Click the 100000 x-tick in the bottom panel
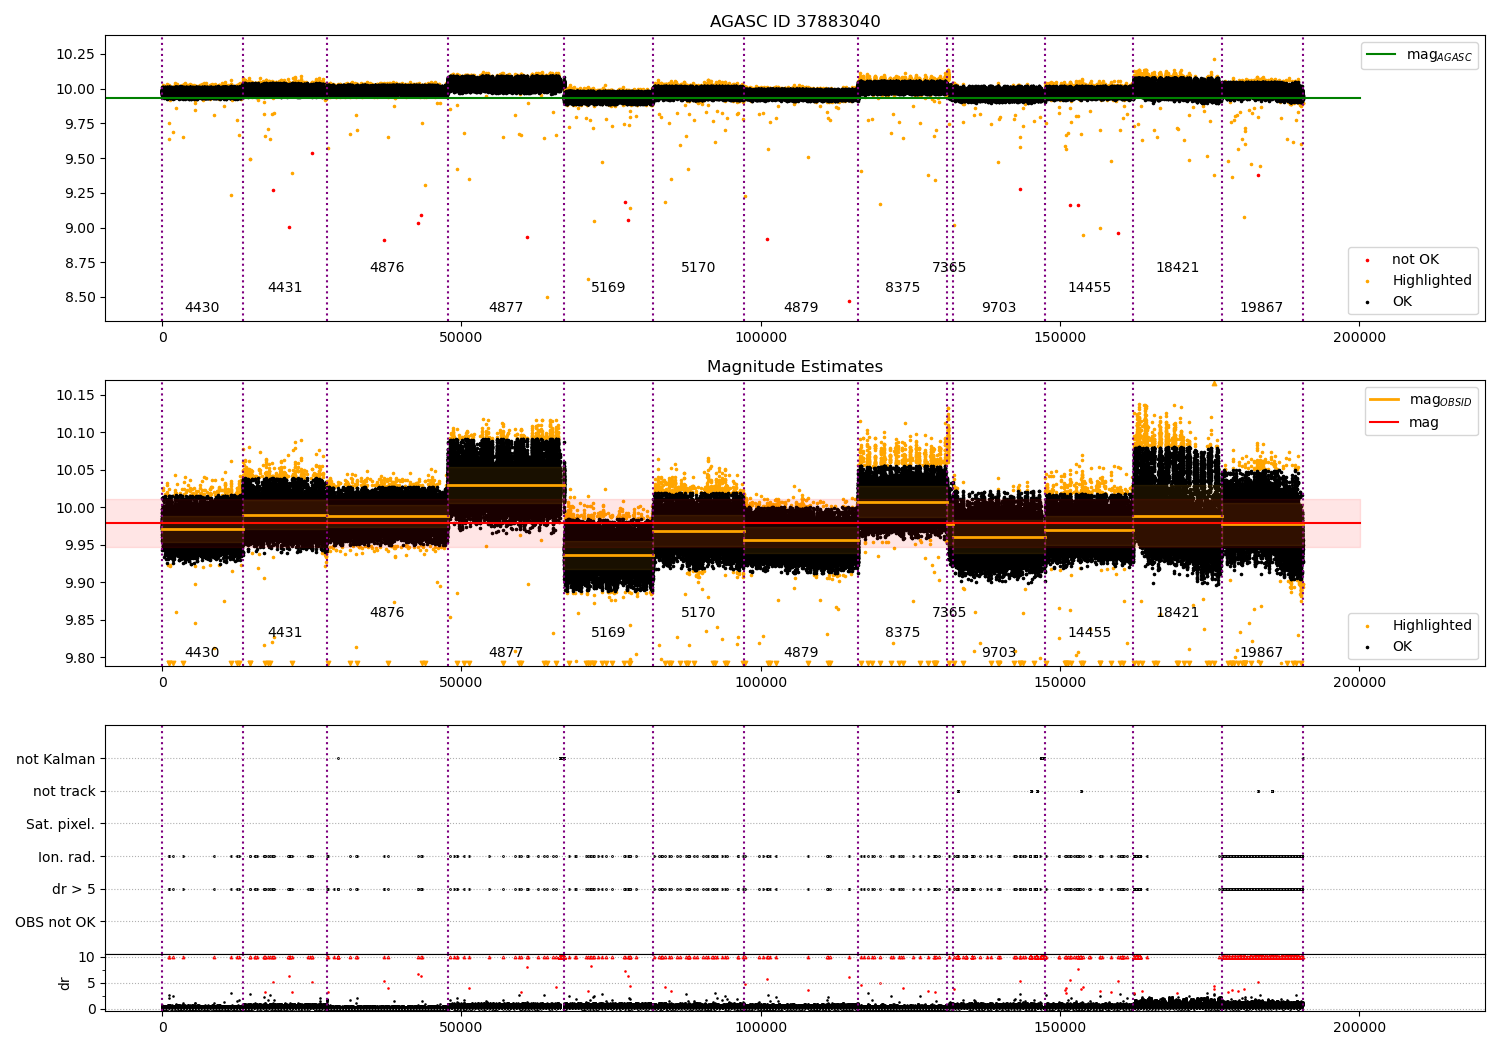Screen dimensions: 1500x1050 [761, 1027]
